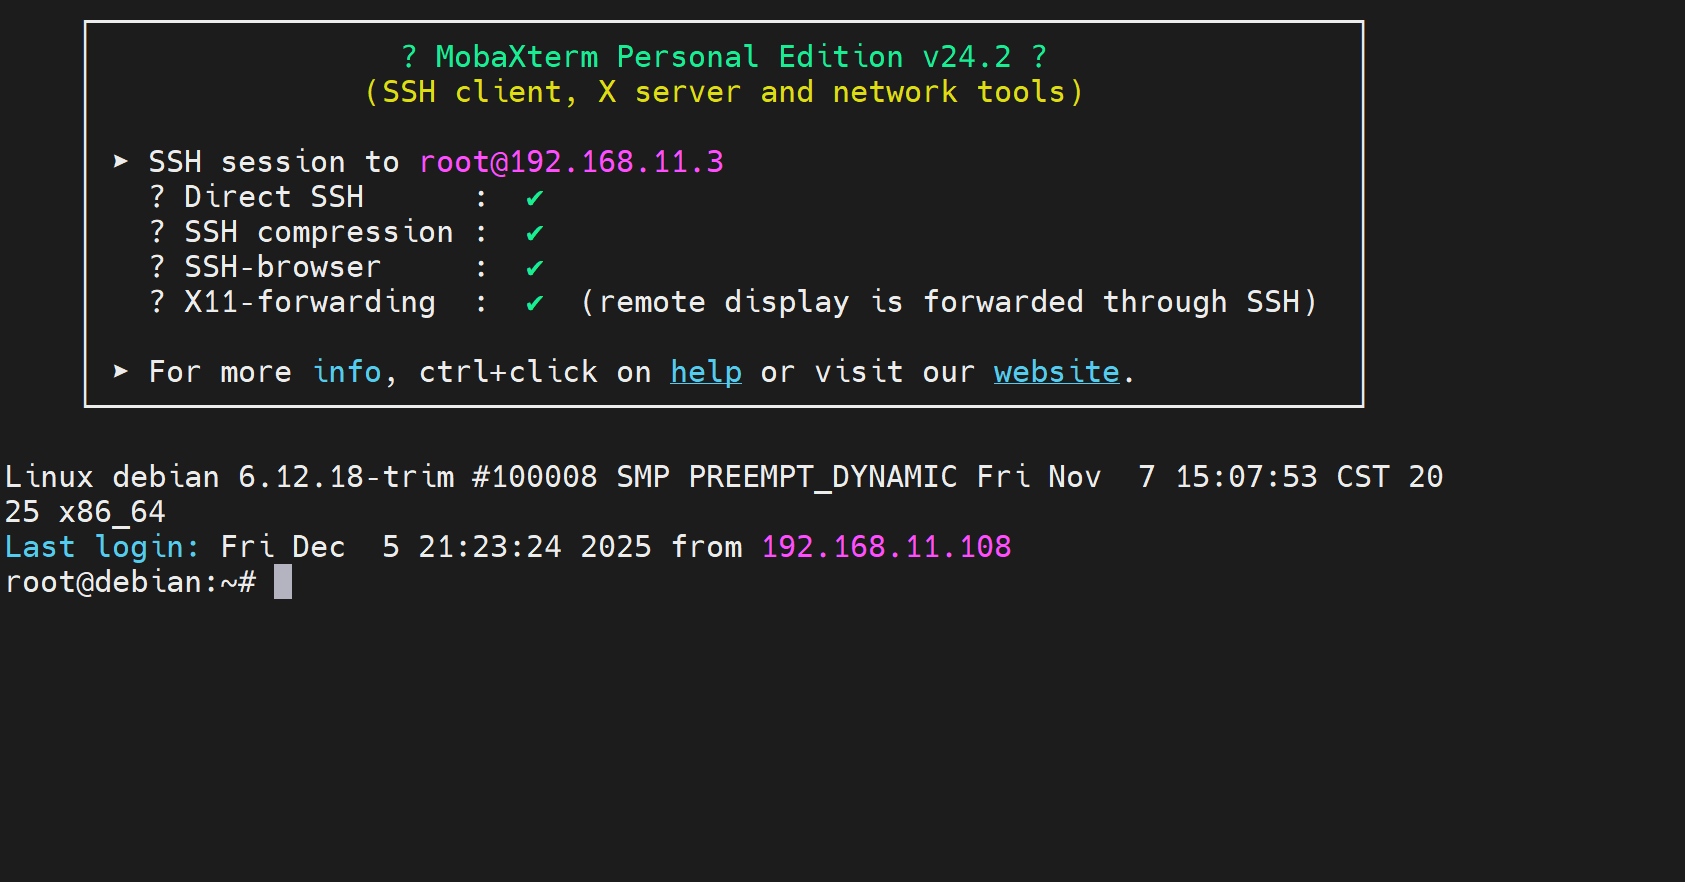This screenshot has height=882, width=1685.
Task: Click the question mark before Direct SSH
Action: click(157, 197)
